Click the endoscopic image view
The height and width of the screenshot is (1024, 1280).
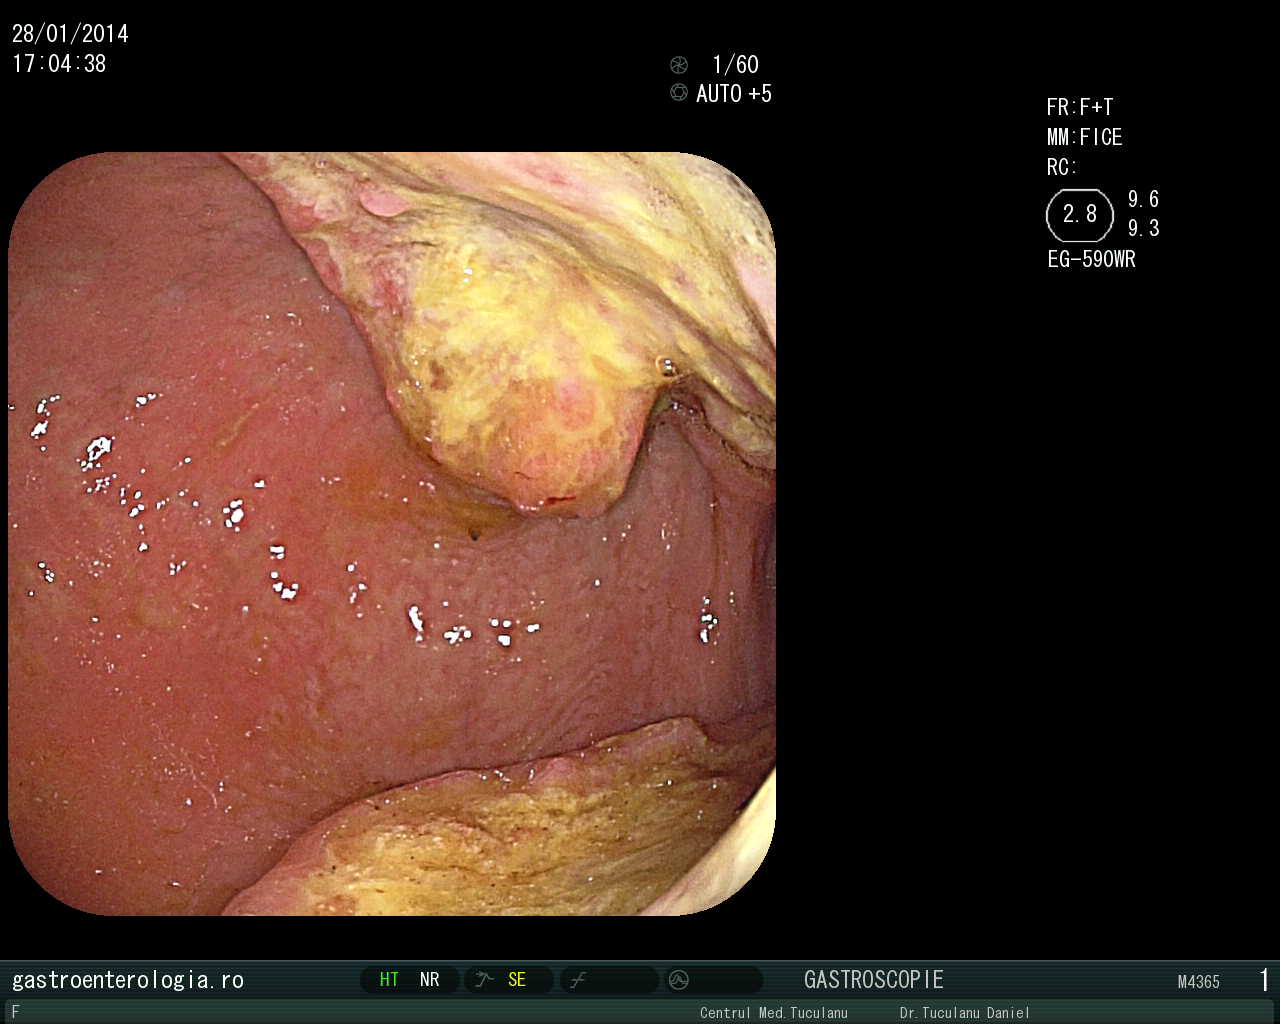click(x=392, y=534)
